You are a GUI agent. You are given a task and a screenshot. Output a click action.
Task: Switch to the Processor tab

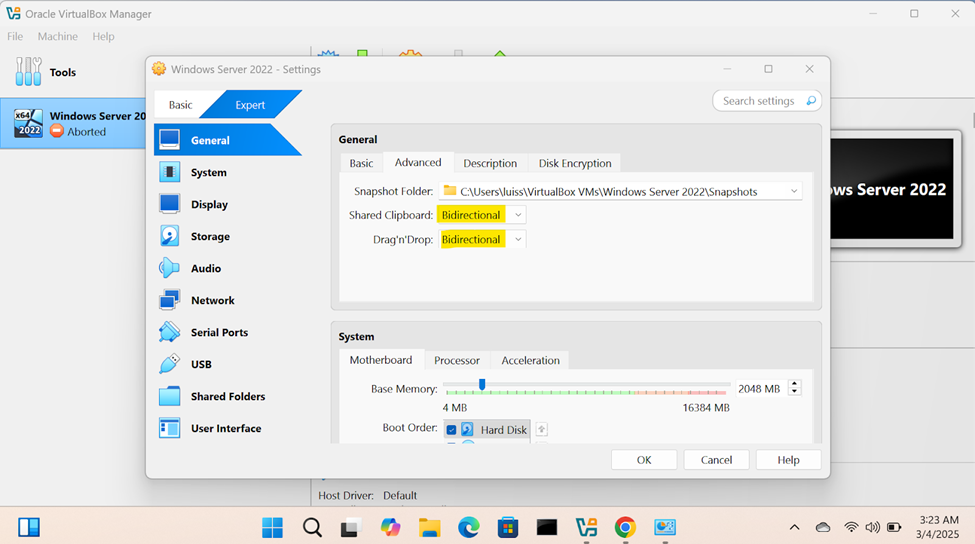(456, 361)
